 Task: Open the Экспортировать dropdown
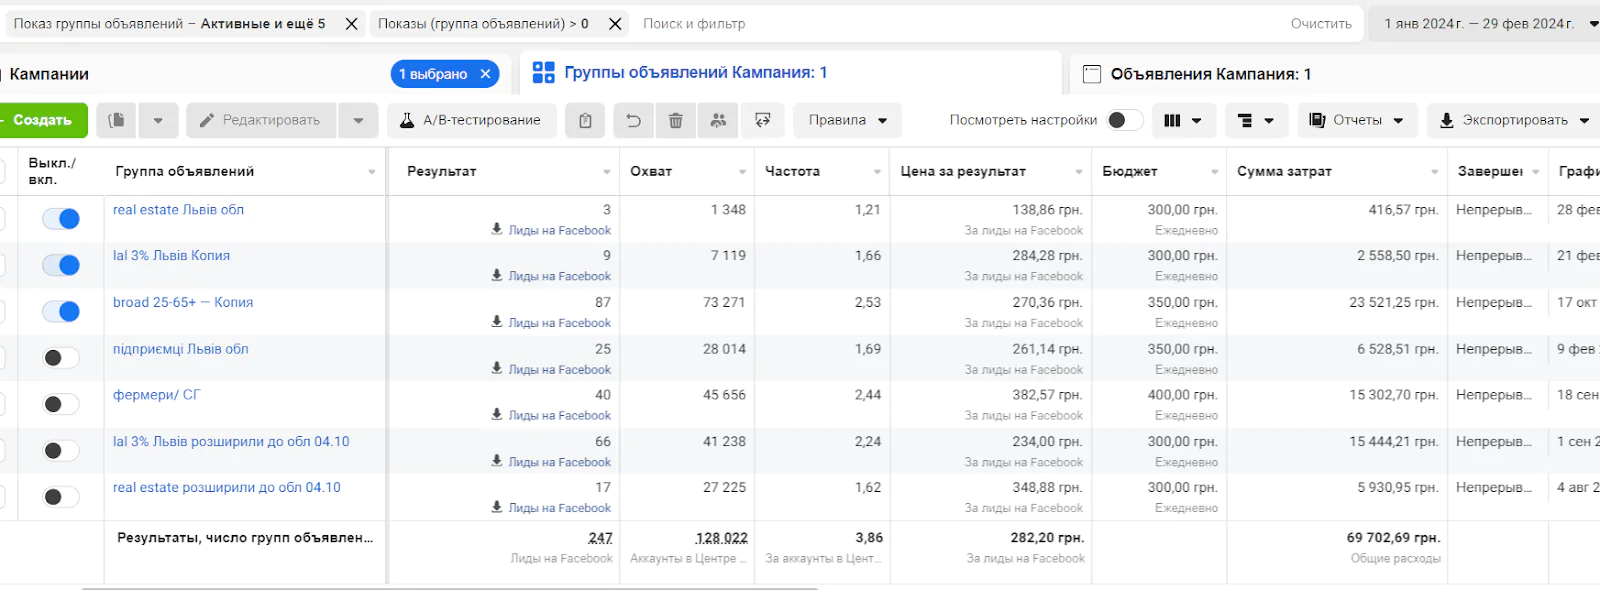(x=1513, y=120)
